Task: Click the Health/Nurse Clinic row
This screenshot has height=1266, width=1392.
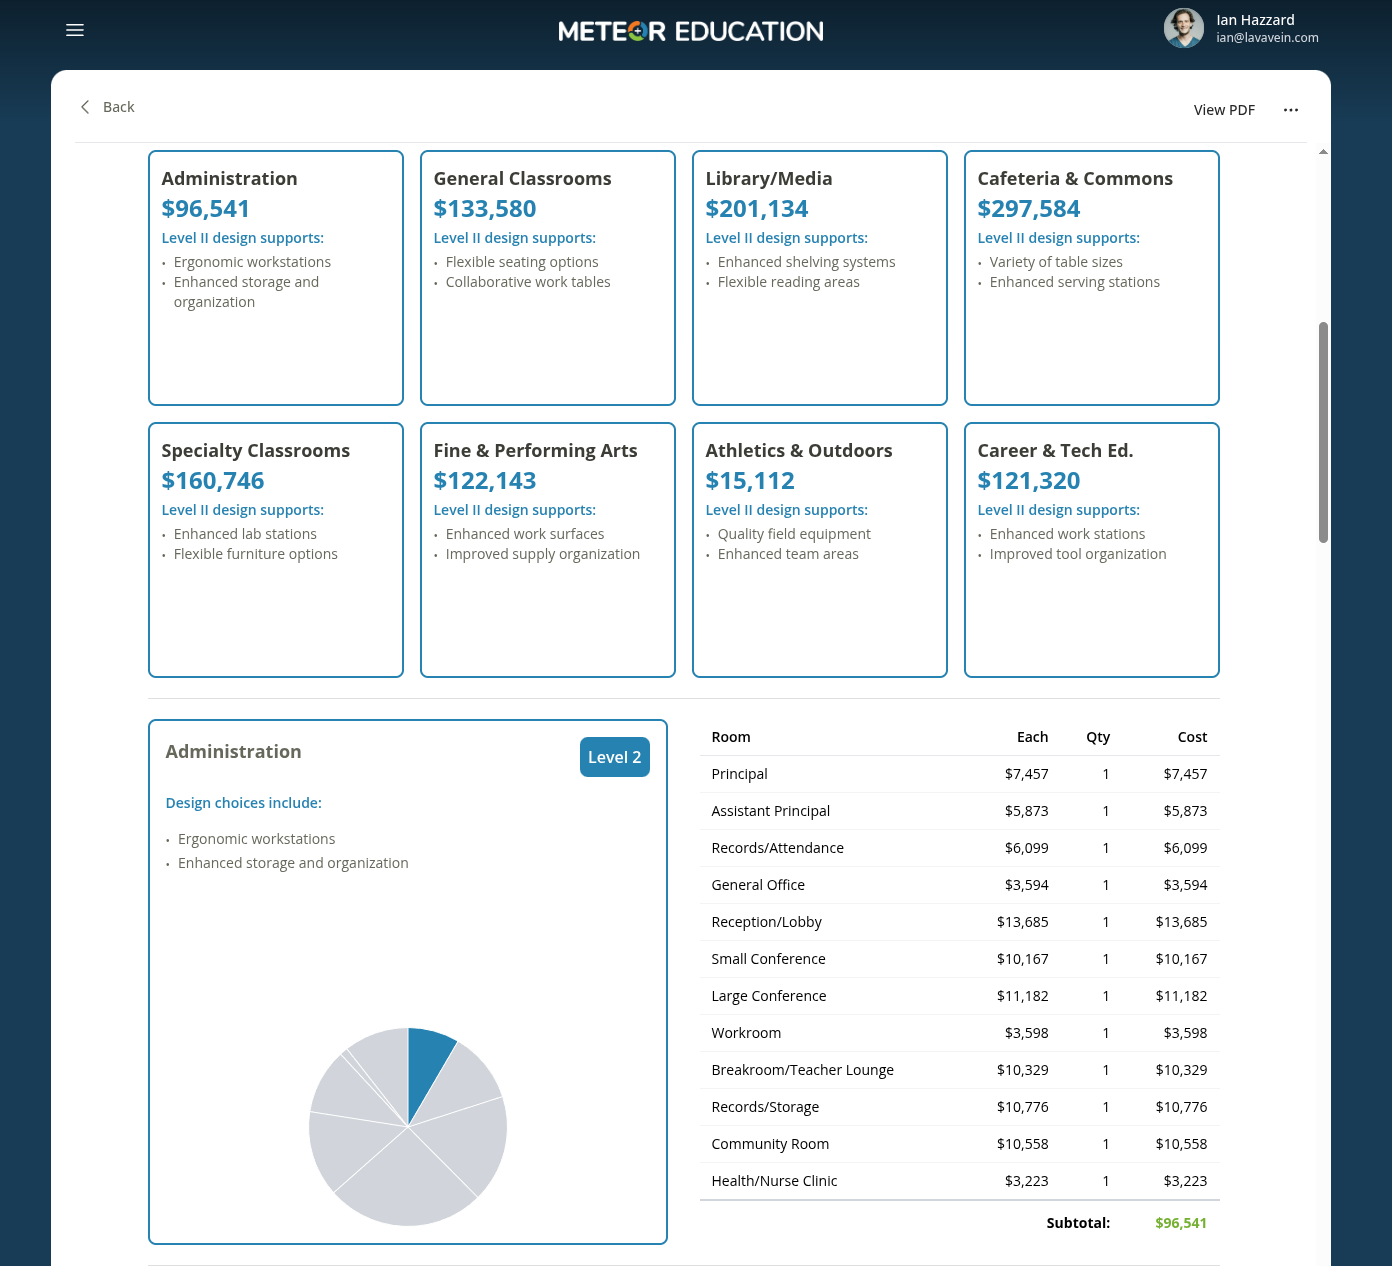Action: tap(960, 1181)
